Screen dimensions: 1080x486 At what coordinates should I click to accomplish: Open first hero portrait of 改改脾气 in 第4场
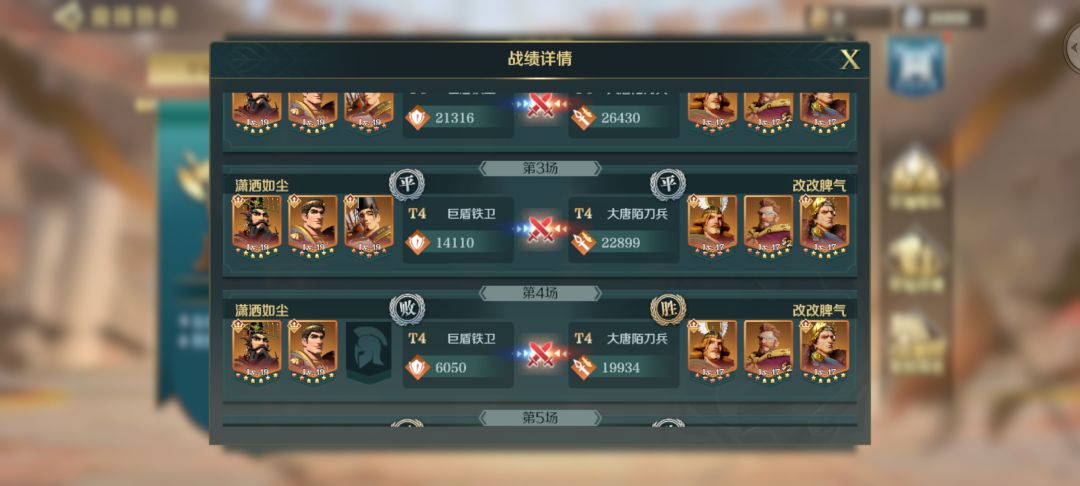point(712,352)
